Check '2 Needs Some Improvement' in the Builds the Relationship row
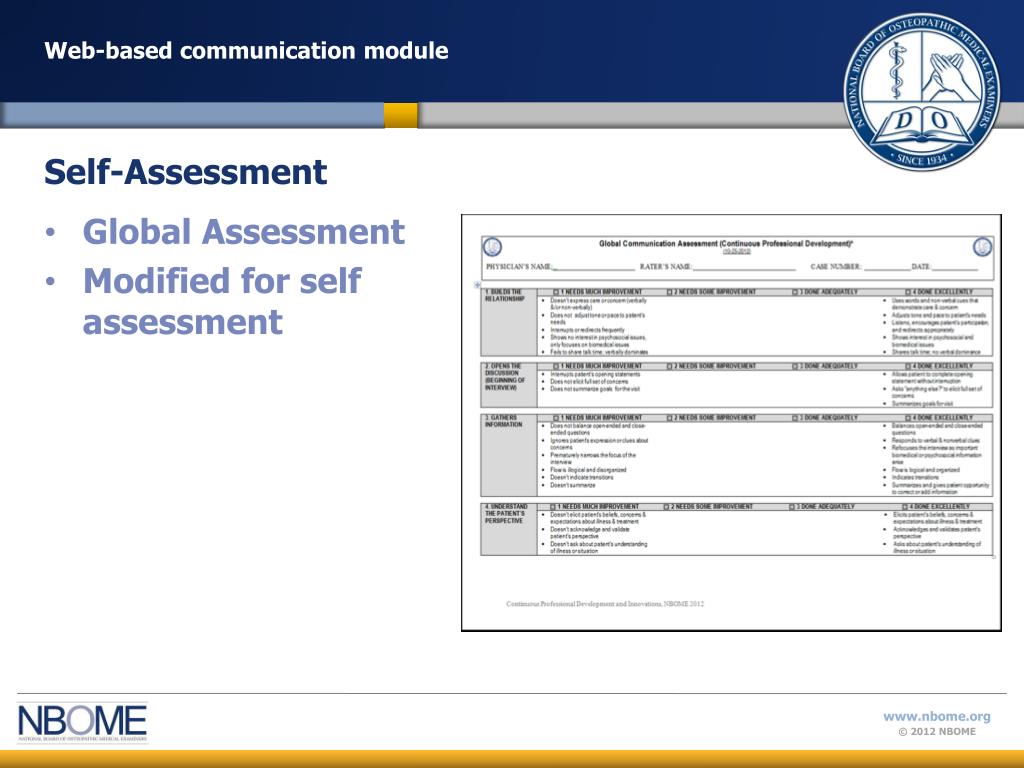Screen dimensions: 1024x768 [x=670, y=292]
